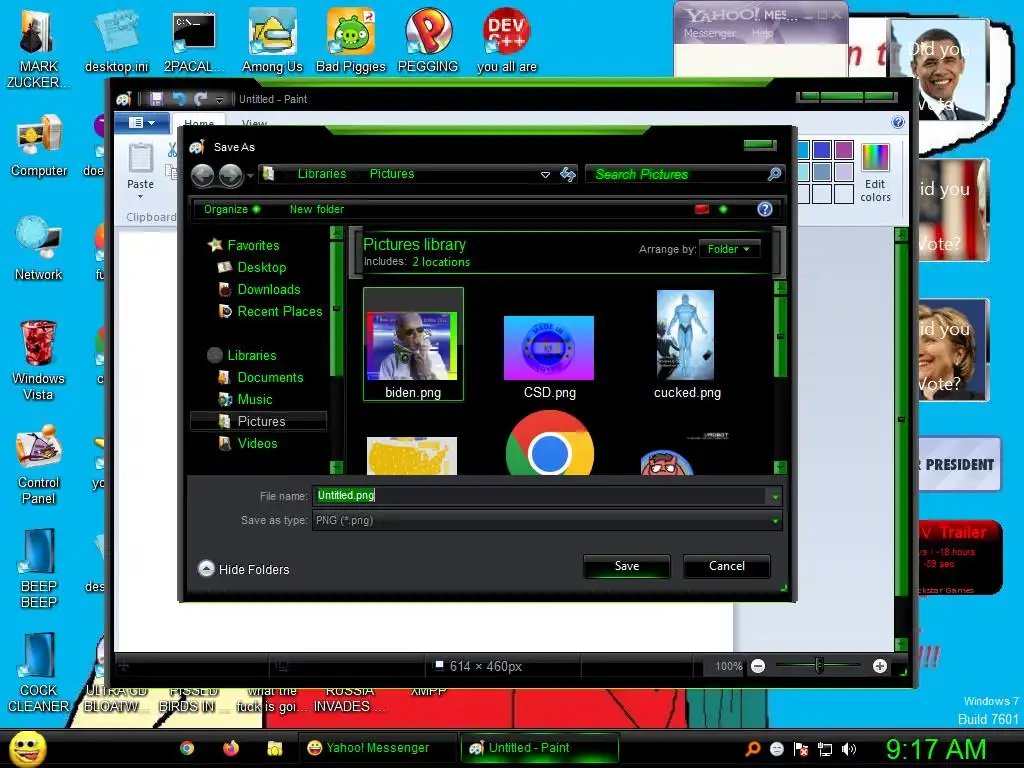The width and height of the screenshot is (1024, 768).
Task: Pick the magenta purple palette swatch
Action: pos(844,150)
